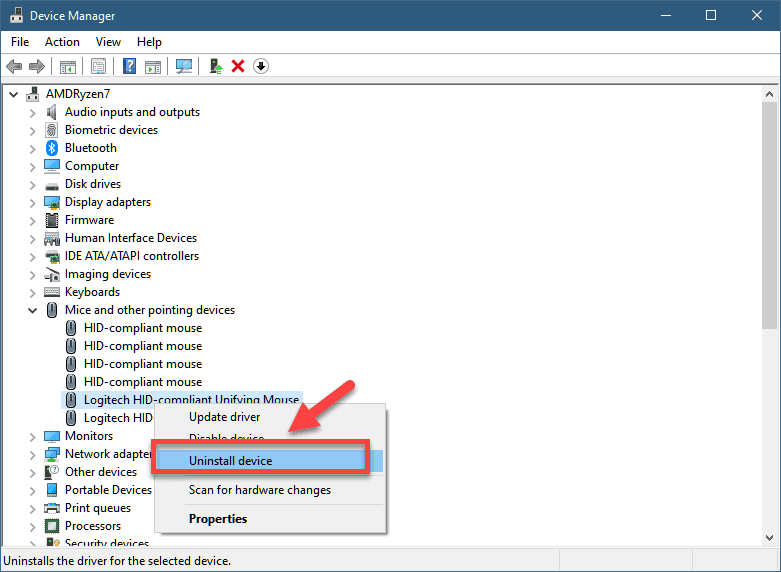This screenshot has height=572, width=781.
Task: Click the scrollbar up arrow
Action: click(x=769, y=94)
